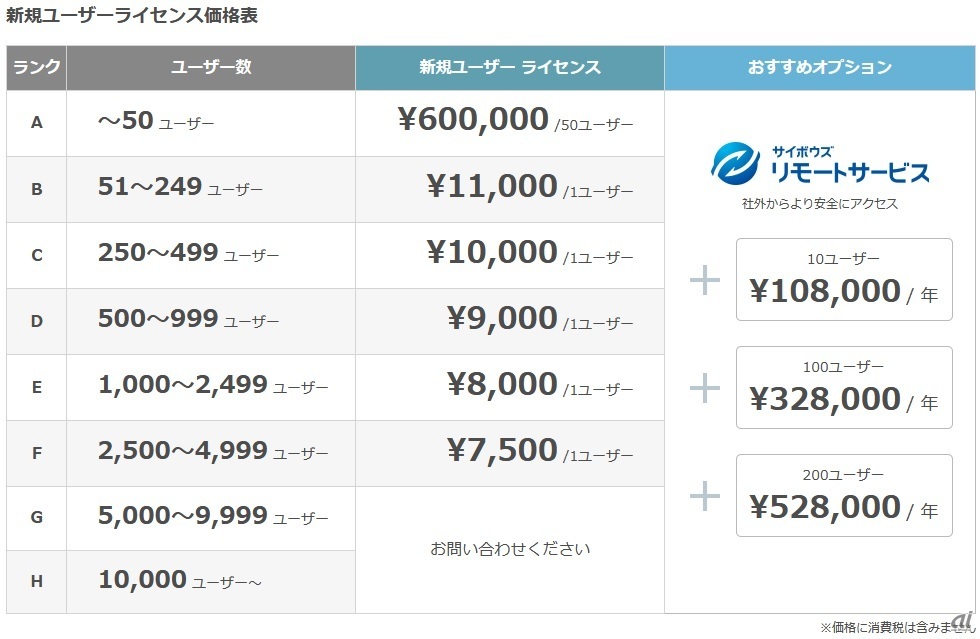Screen dimensions: 980x639
Task: Click the ユーザー数 column header
Action: pyautogui.click(x=211, y=68)
